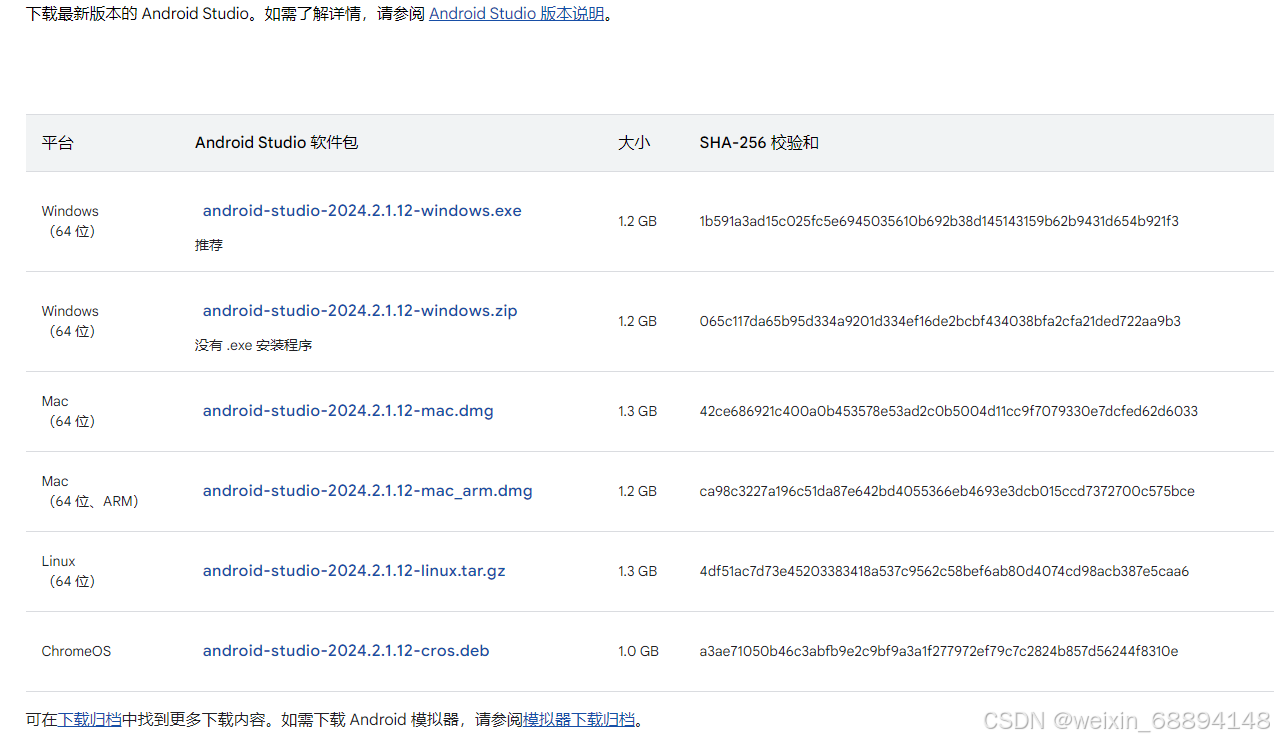Click the SHA-256 校验和 column header
The image size is (1274, 742).
click(x=759, y=143)
